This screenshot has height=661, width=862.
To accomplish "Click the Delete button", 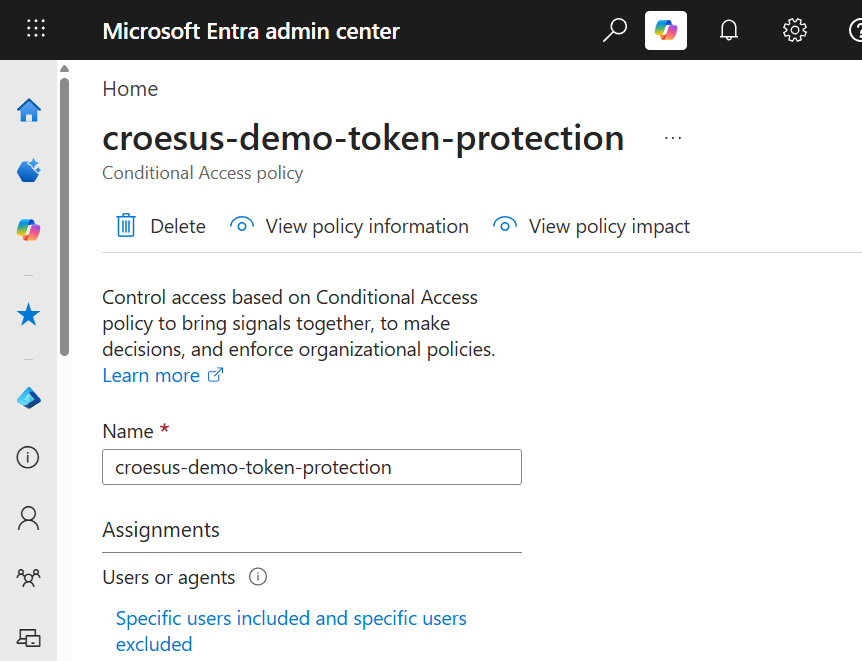I will [x=161, y=226].
